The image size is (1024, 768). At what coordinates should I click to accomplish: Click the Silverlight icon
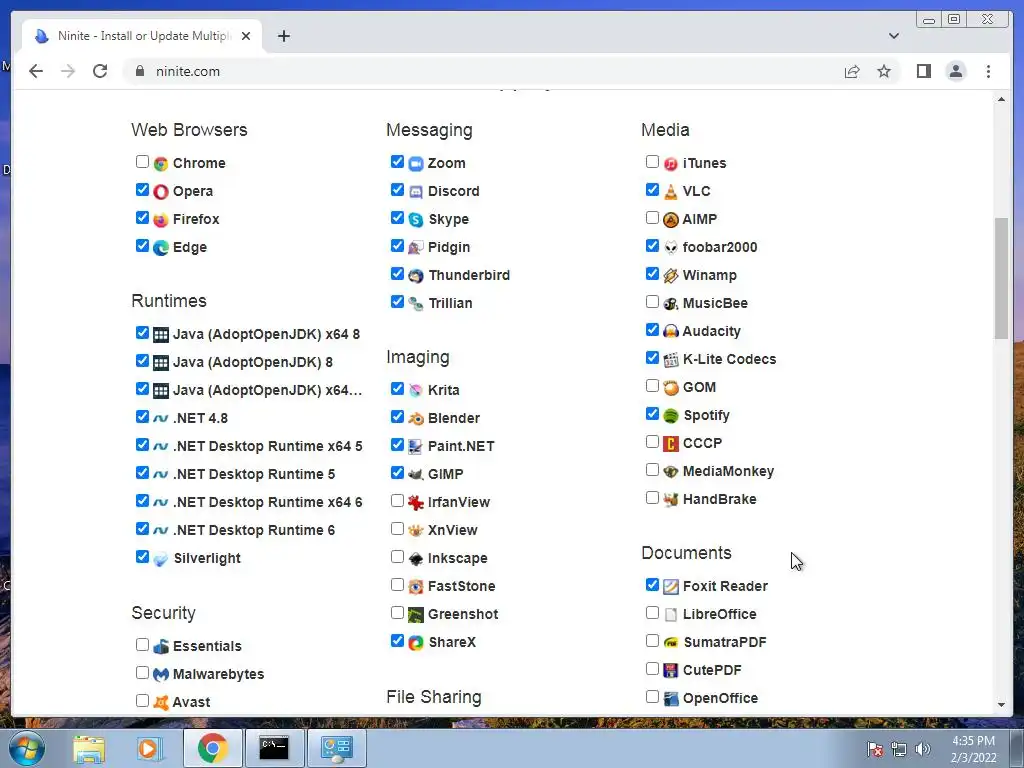click(161, 559)
